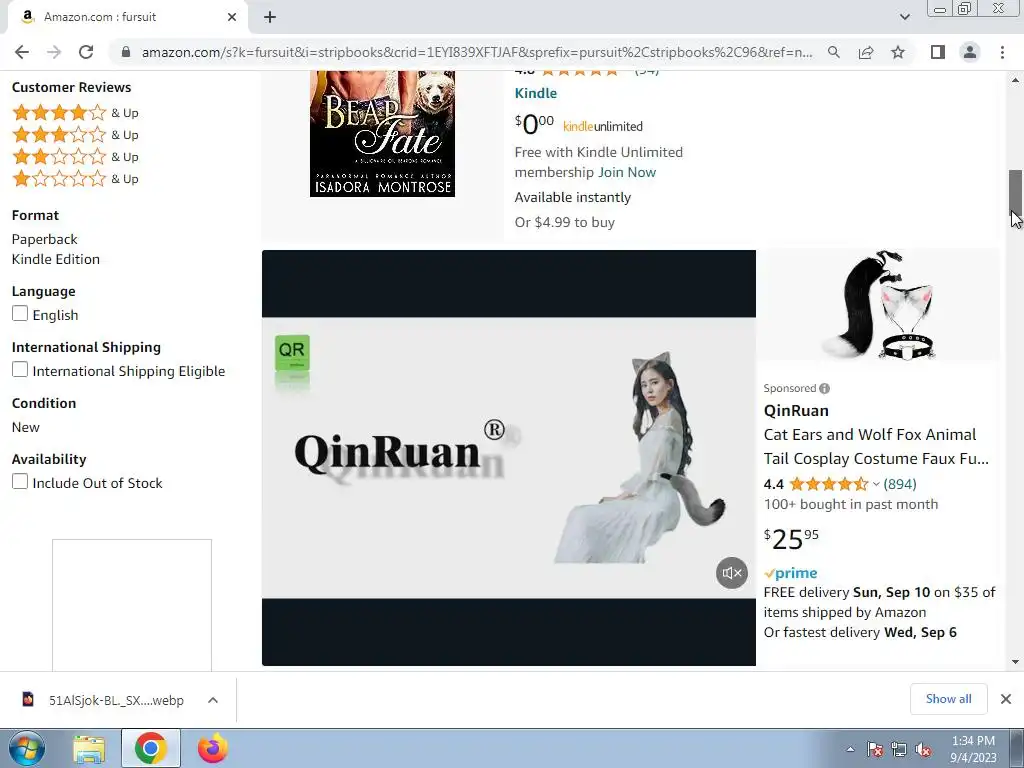Open the taskbar clock and date
This screenshot has height=768, width=1024.
pos(973,749)
